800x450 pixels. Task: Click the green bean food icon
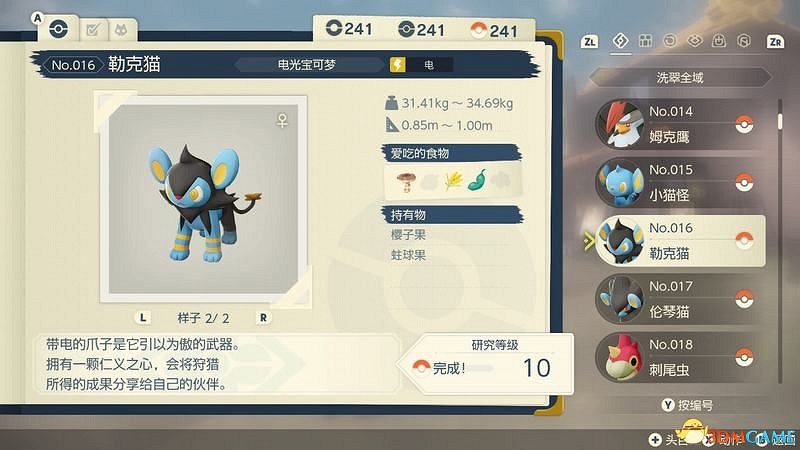[478, 180]
